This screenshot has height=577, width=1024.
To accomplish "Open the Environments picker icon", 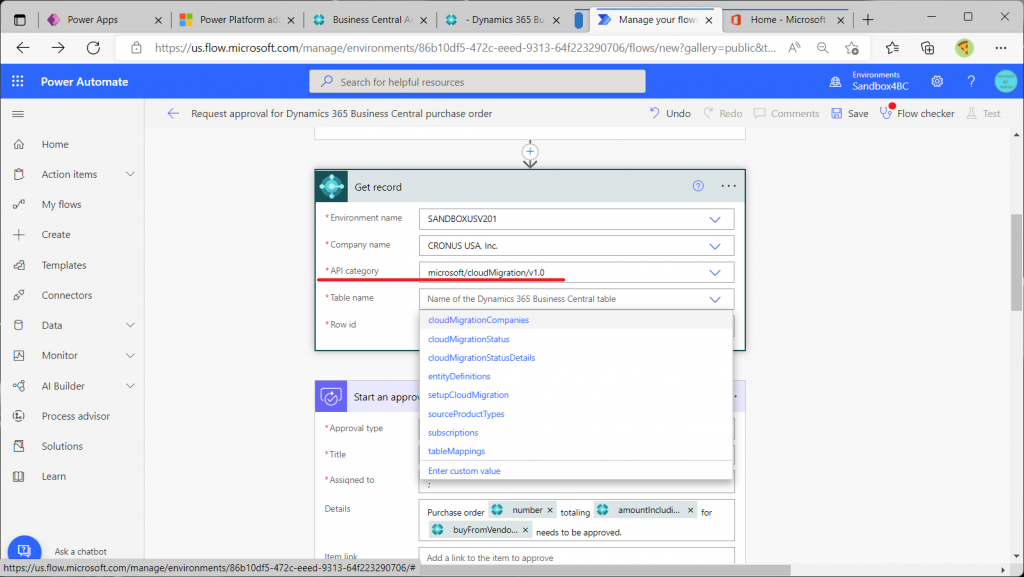I will coord(835,82).
